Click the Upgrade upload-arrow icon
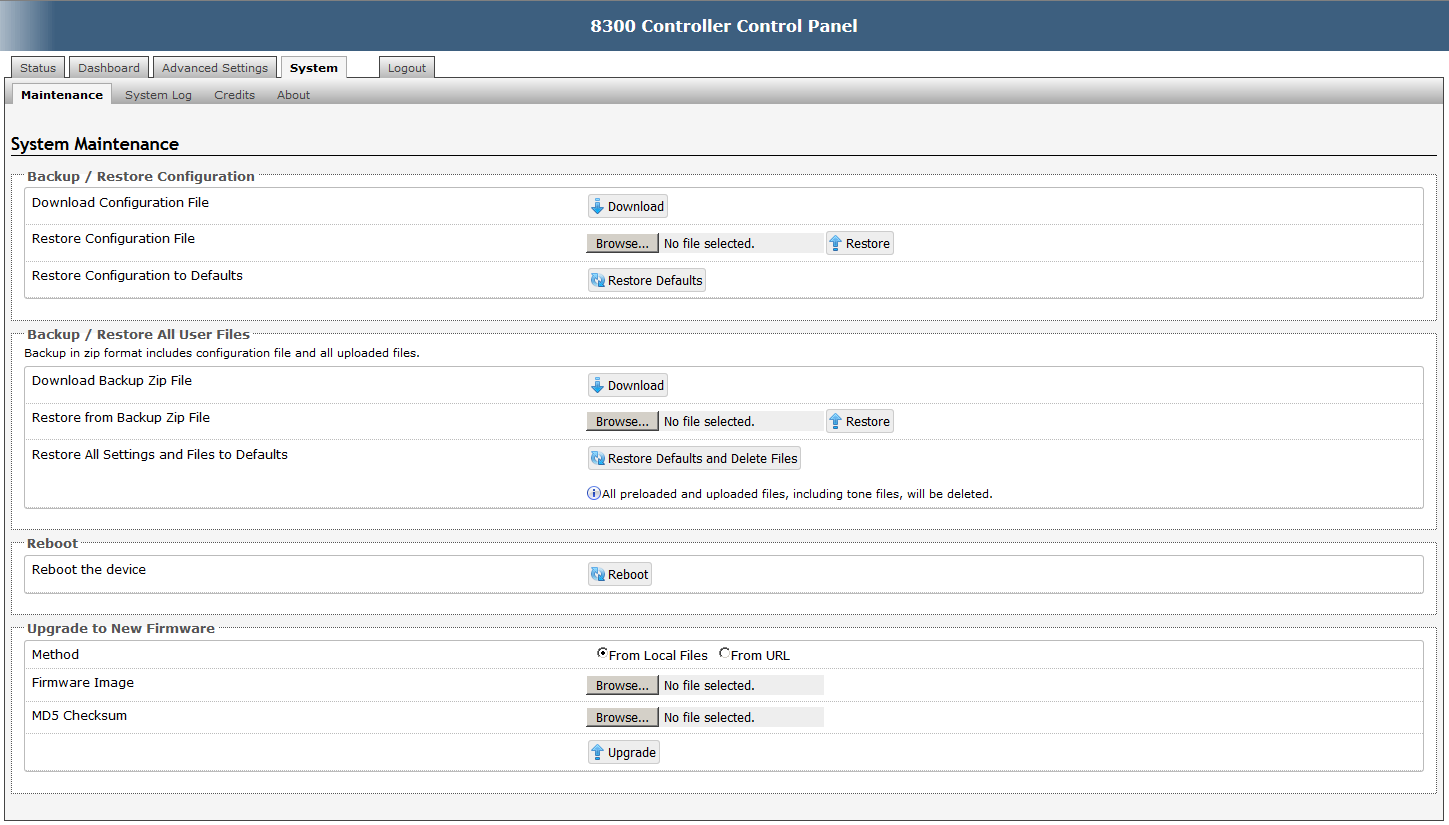The height and width of the screenshot is (825, 1449). pos(600,751)
